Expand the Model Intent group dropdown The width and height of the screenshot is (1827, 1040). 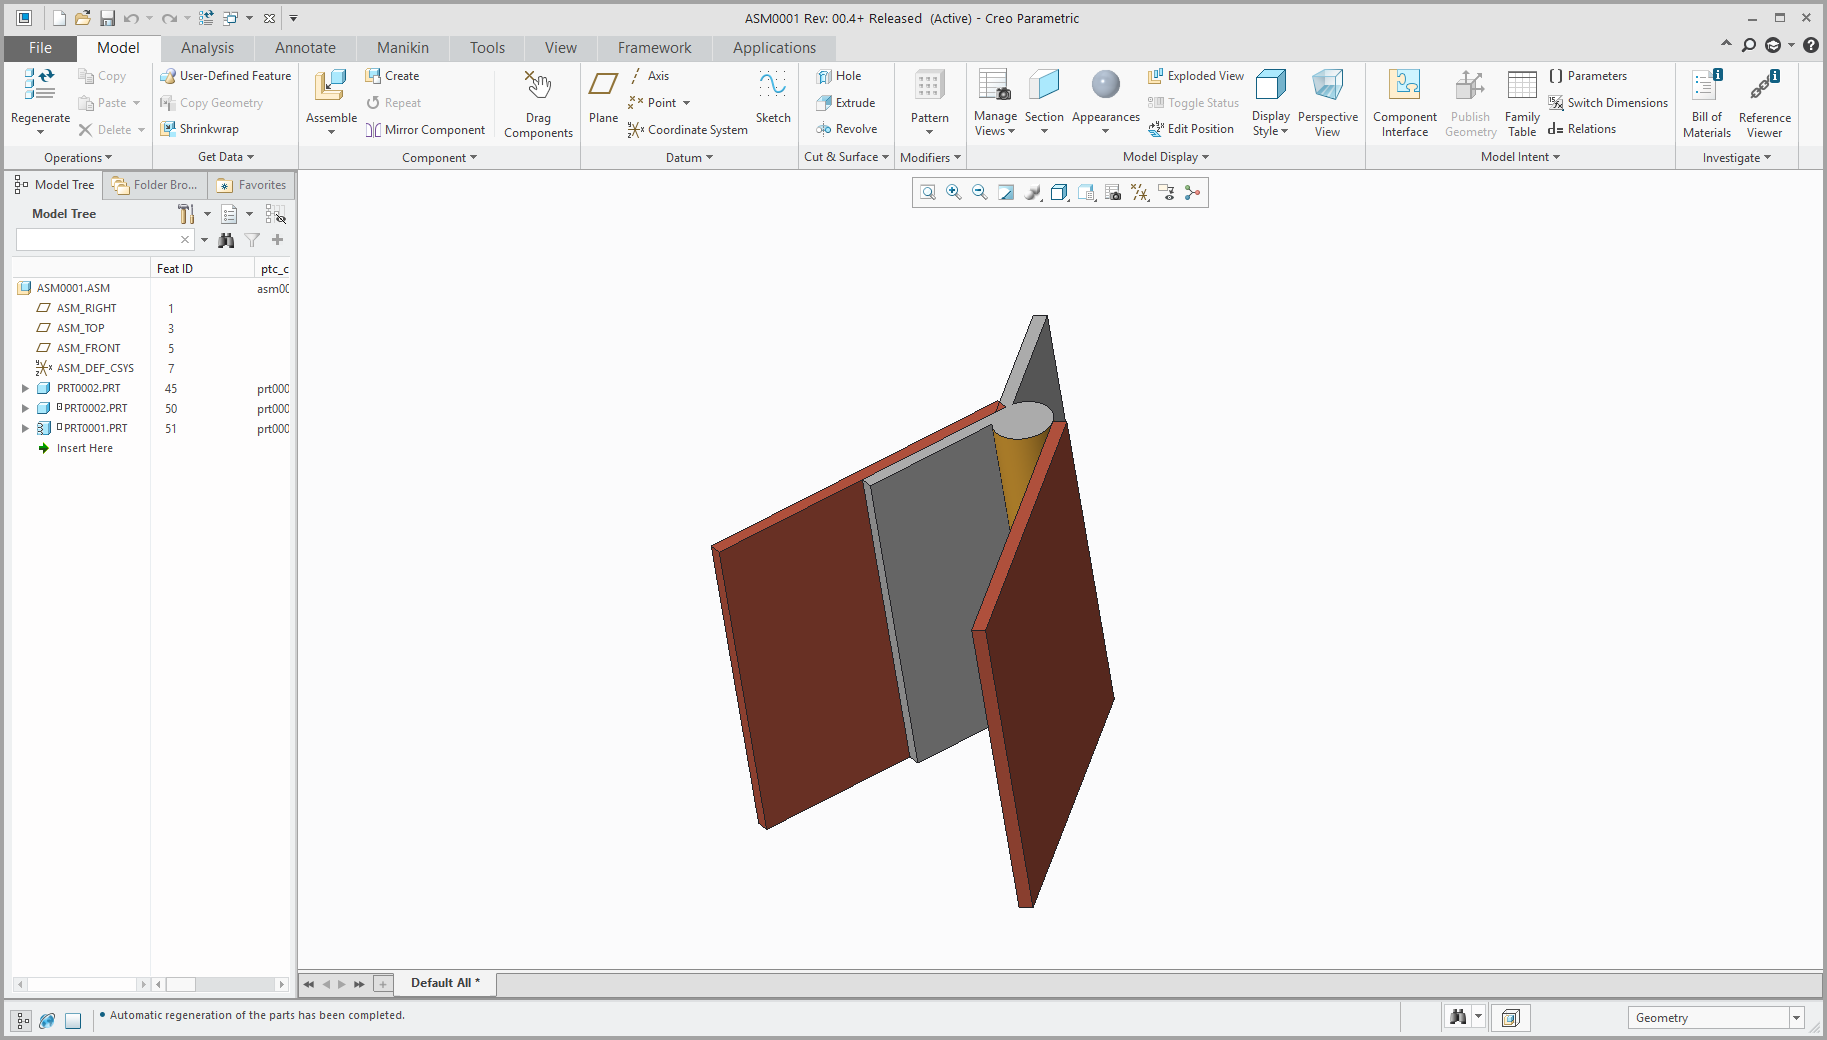pyautogui.click(x=1520, y=157)
